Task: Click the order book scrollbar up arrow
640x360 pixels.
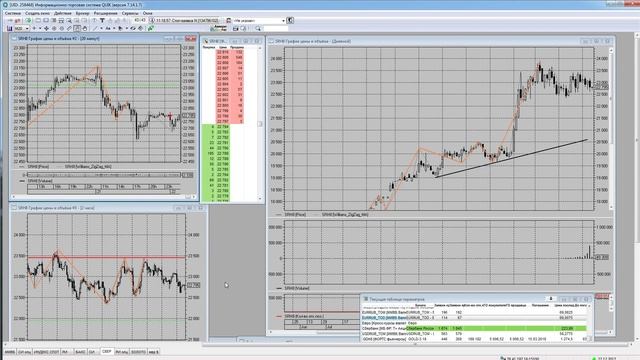Action: tap(260, 48)
